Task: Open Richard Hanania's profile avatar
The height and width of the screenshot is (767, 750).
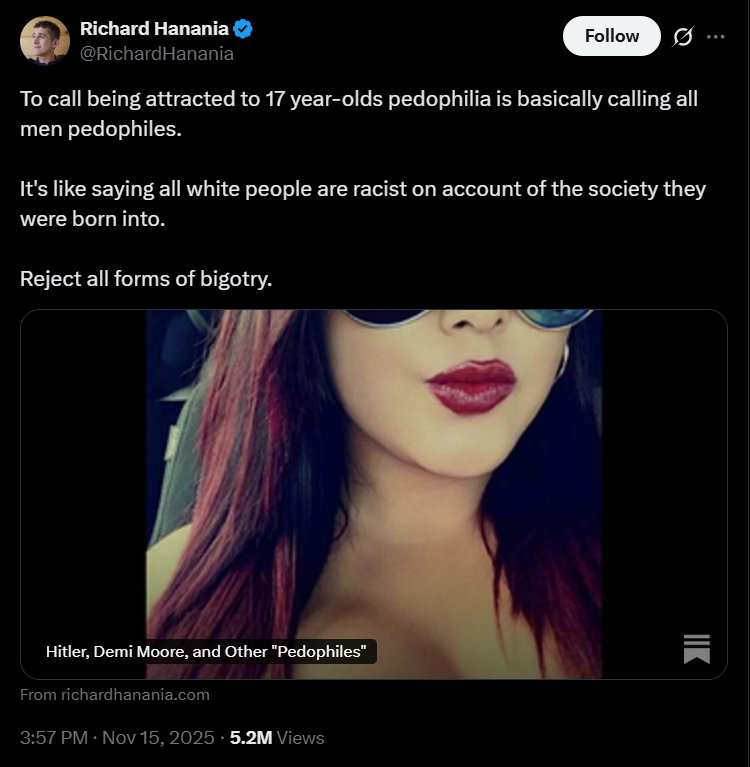Action: pos(45,41)
